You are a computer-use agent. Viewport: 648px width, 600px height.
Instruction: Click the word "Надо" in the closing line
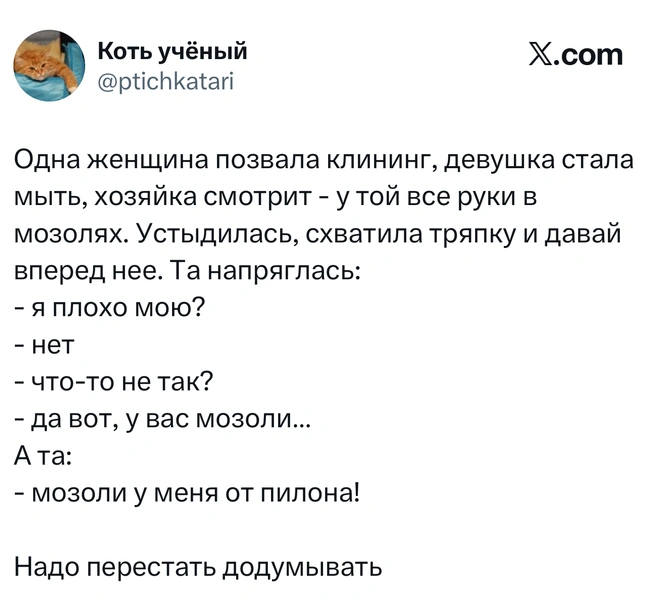click(46, 566)
